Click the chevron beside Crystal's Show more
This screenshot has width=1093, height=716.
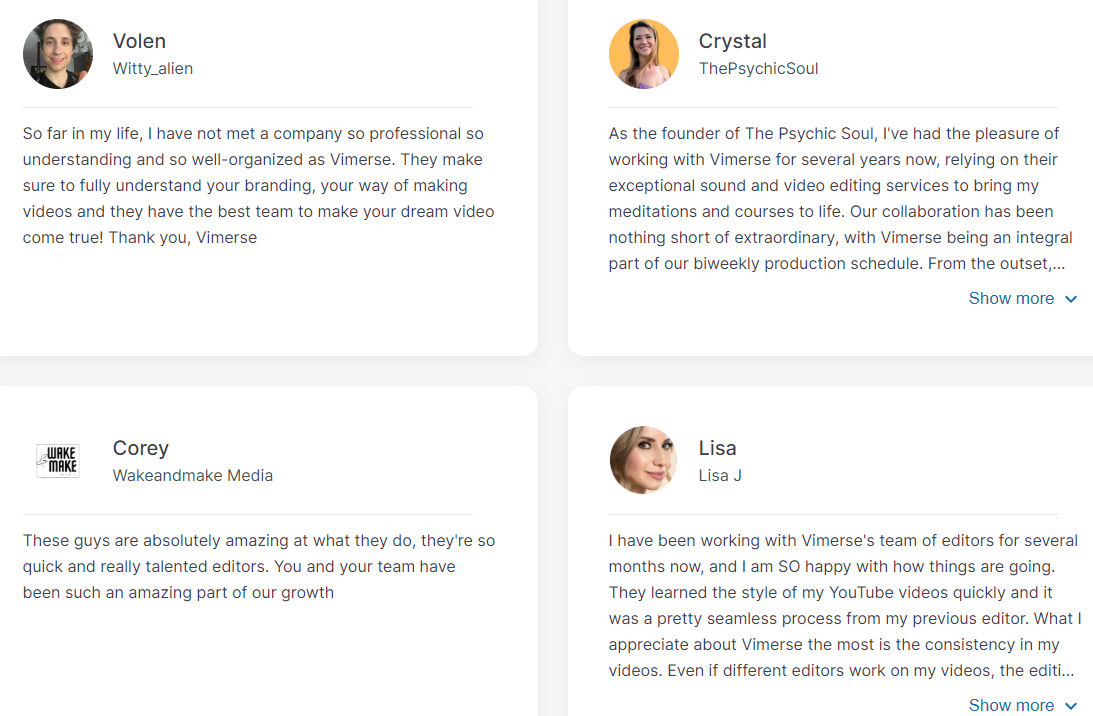coord(1071,299)
